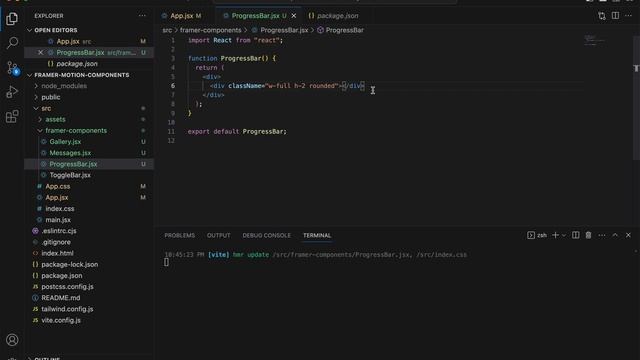Viewport: 640px width, 360px height.
Task: Open .eslintrc.cjs file
Action: point(59,231)
